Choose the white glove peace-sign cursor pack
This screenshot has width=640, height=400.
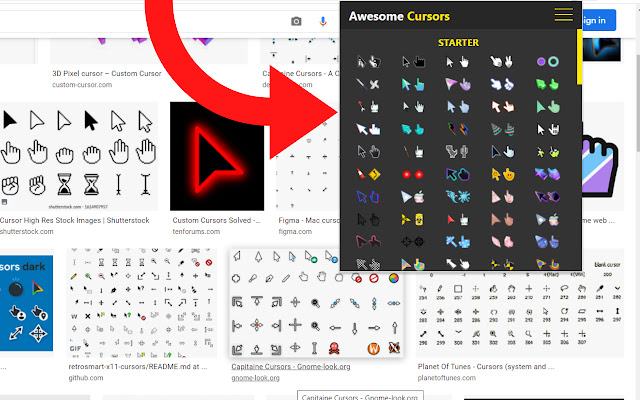[x=502, y=62]
